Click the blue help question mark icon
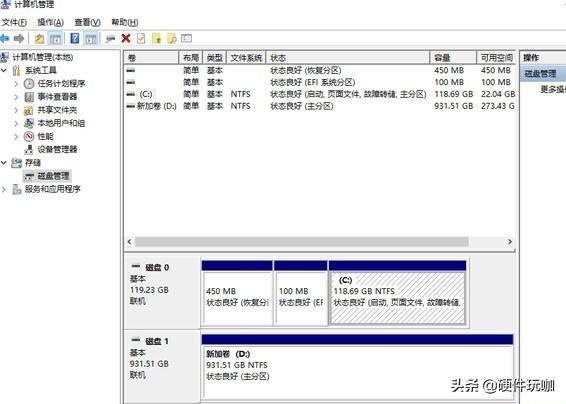Viewport: 566px width, 404px height. [x=74, y=38]
